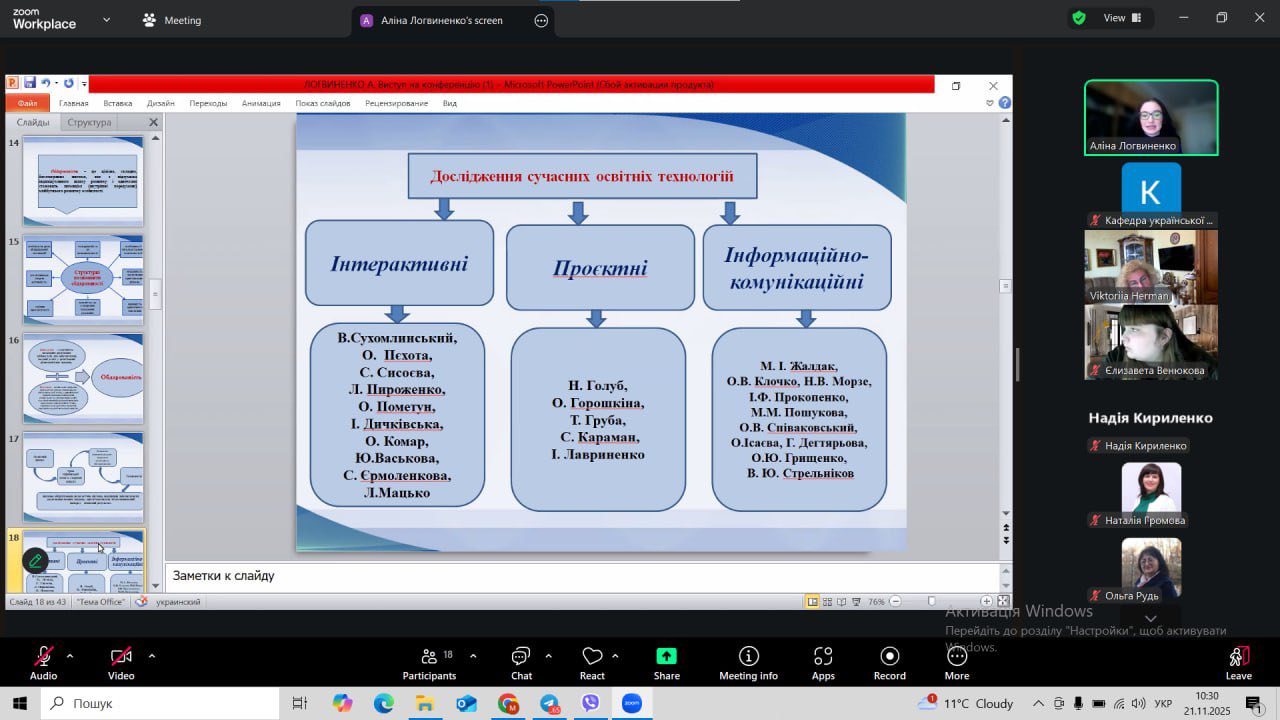Open the Chat panel
Viewport: 1280px width, 720px height.
tap(521, 662)
